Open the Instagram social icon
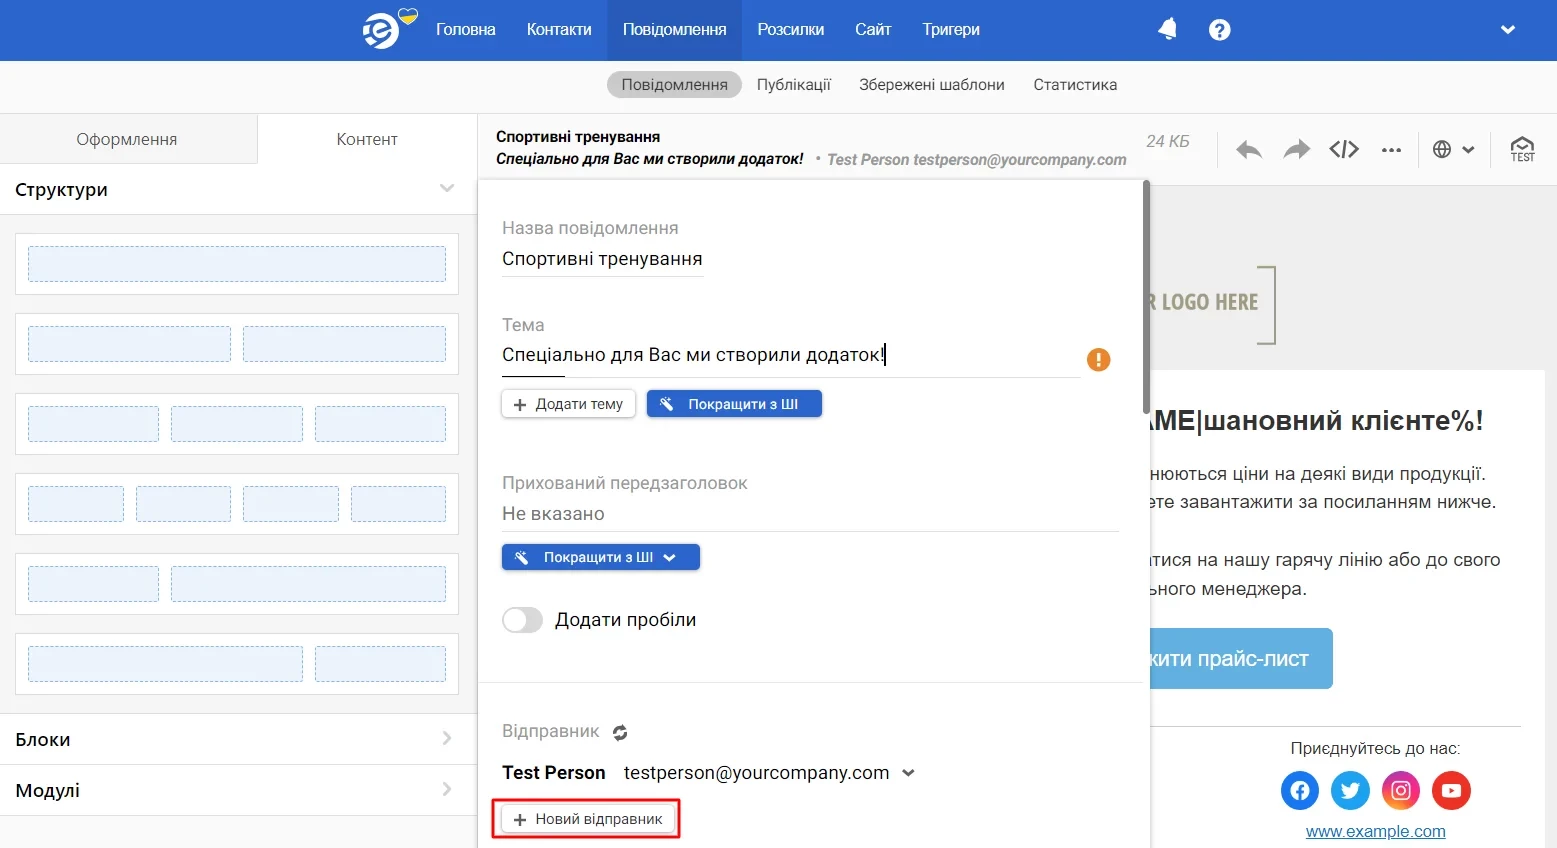The width and height of the screenshot is (1557, 848). pos(1401,791)
